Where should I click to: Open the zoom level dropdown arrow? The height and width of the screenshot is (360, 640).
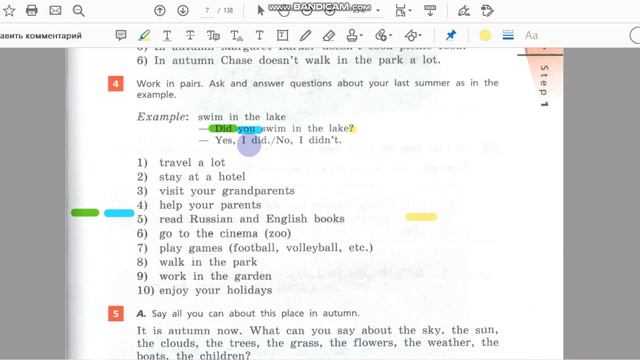coord(378,11)
